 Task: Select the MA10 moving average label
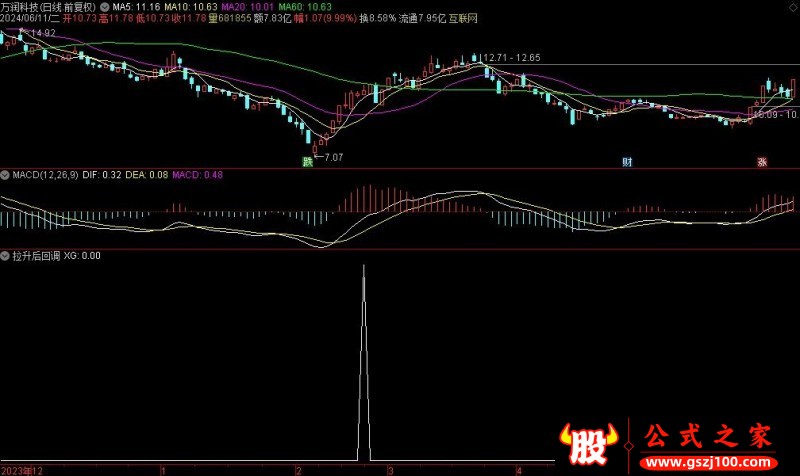(191, 5)
